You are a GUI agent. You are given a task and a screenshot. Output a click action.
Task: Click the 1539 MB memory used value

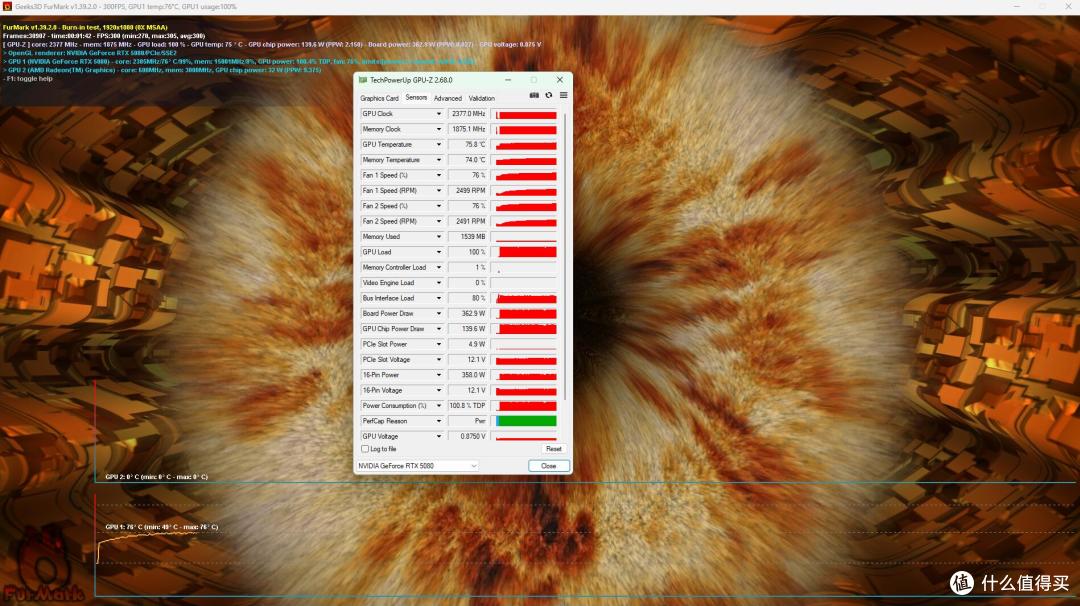[x=468, y=237]
